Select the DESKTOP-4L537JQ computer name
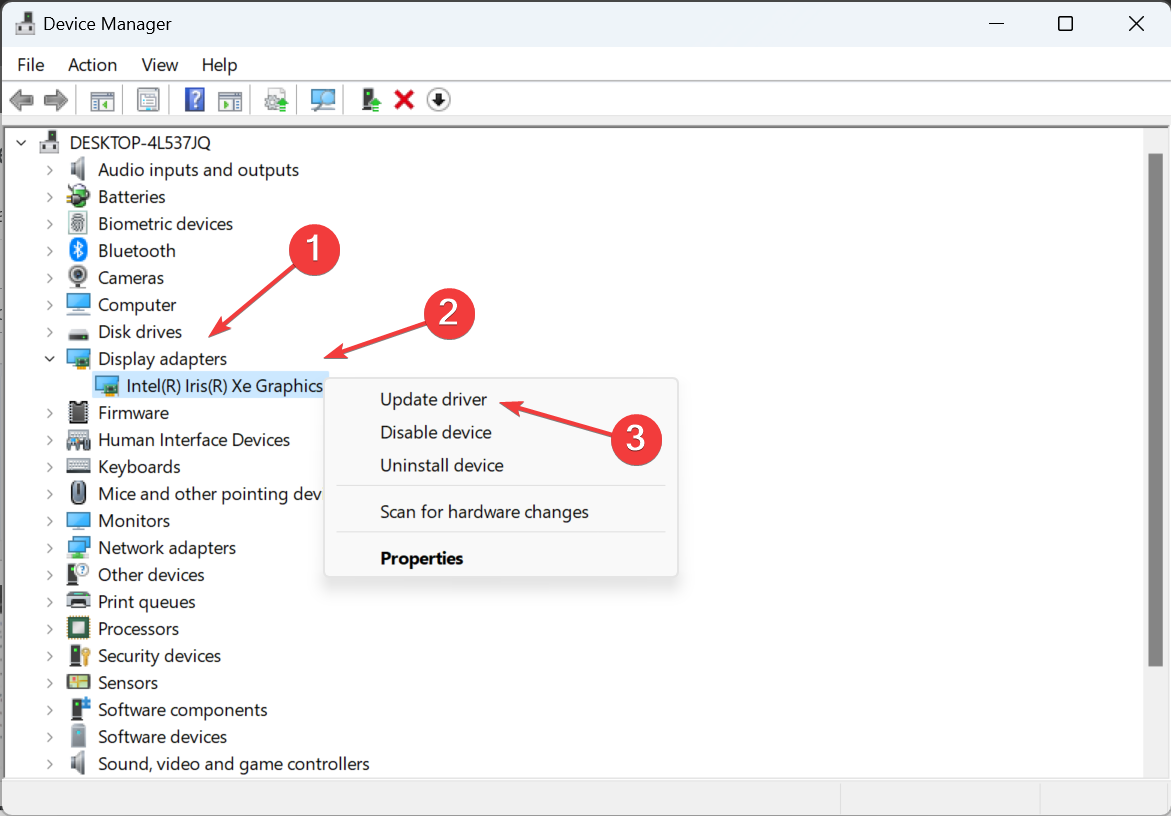1171x816 pixels. coord(140,143)
